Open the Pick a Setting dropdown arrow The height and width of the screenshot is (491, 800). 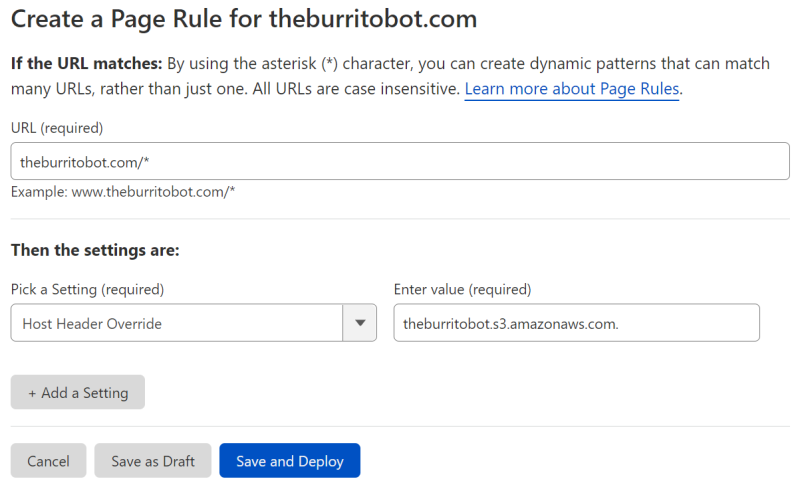(x=360, y=323)
